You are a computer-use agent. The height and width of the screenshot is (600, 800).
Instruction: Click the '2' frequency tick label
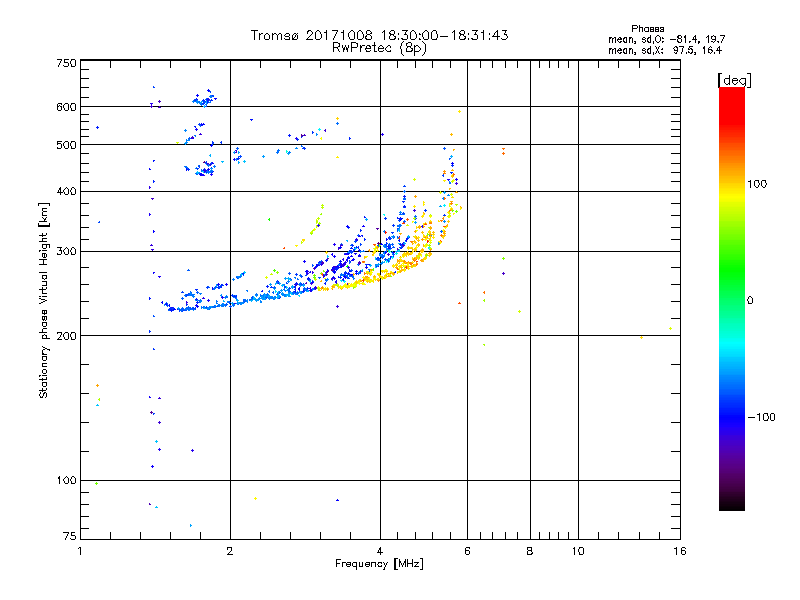(230, 551)
